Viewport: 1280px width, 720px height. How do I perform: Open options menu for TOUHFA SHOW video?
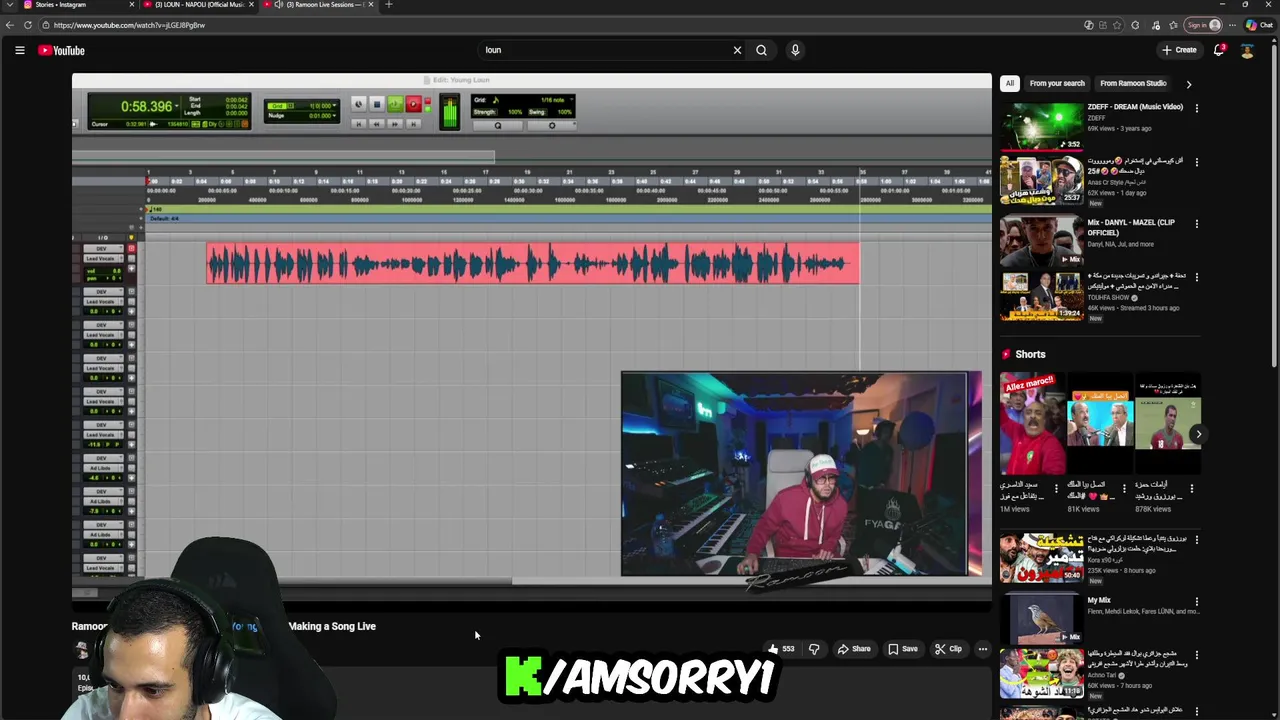point(1196,279)
